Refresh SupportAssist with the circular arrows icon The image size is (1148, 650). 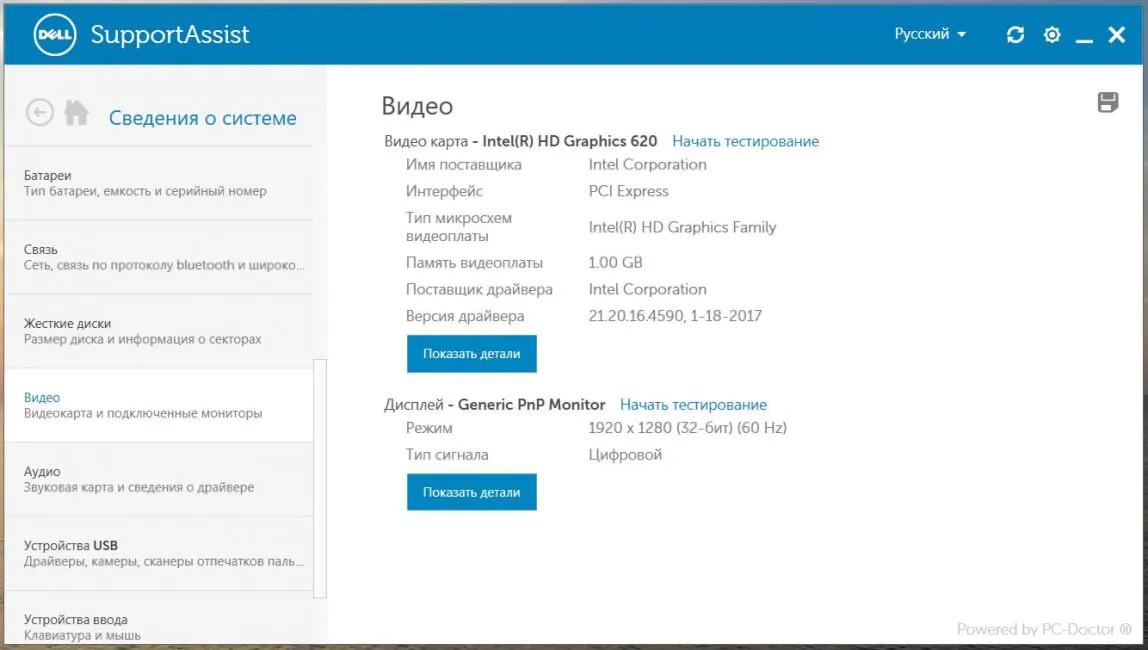(1015, 34)
